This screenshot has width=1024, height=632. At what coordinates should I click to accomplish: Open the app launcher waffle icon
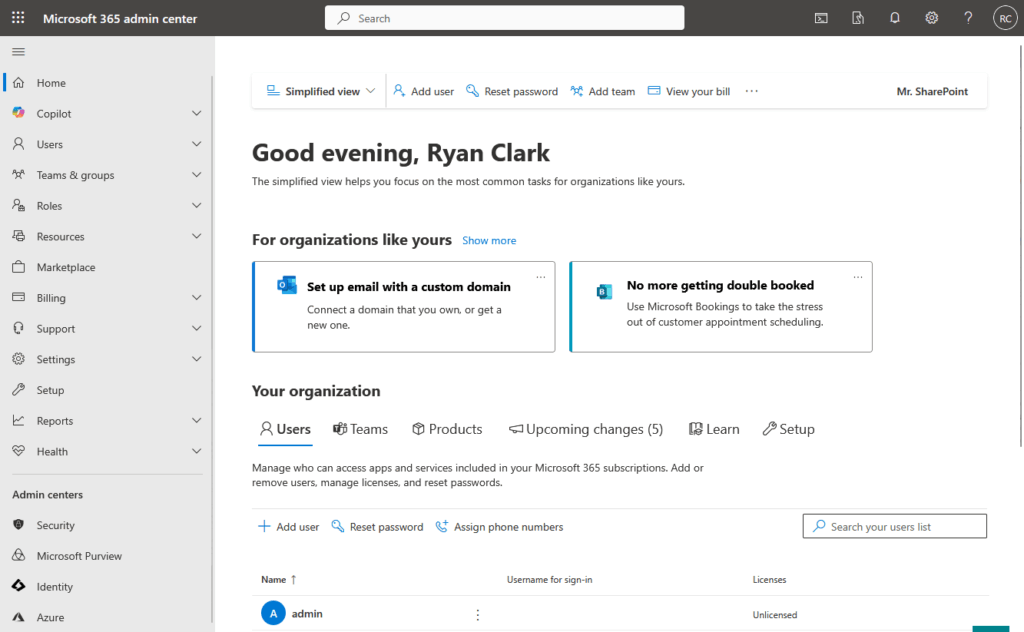(18, 18)
